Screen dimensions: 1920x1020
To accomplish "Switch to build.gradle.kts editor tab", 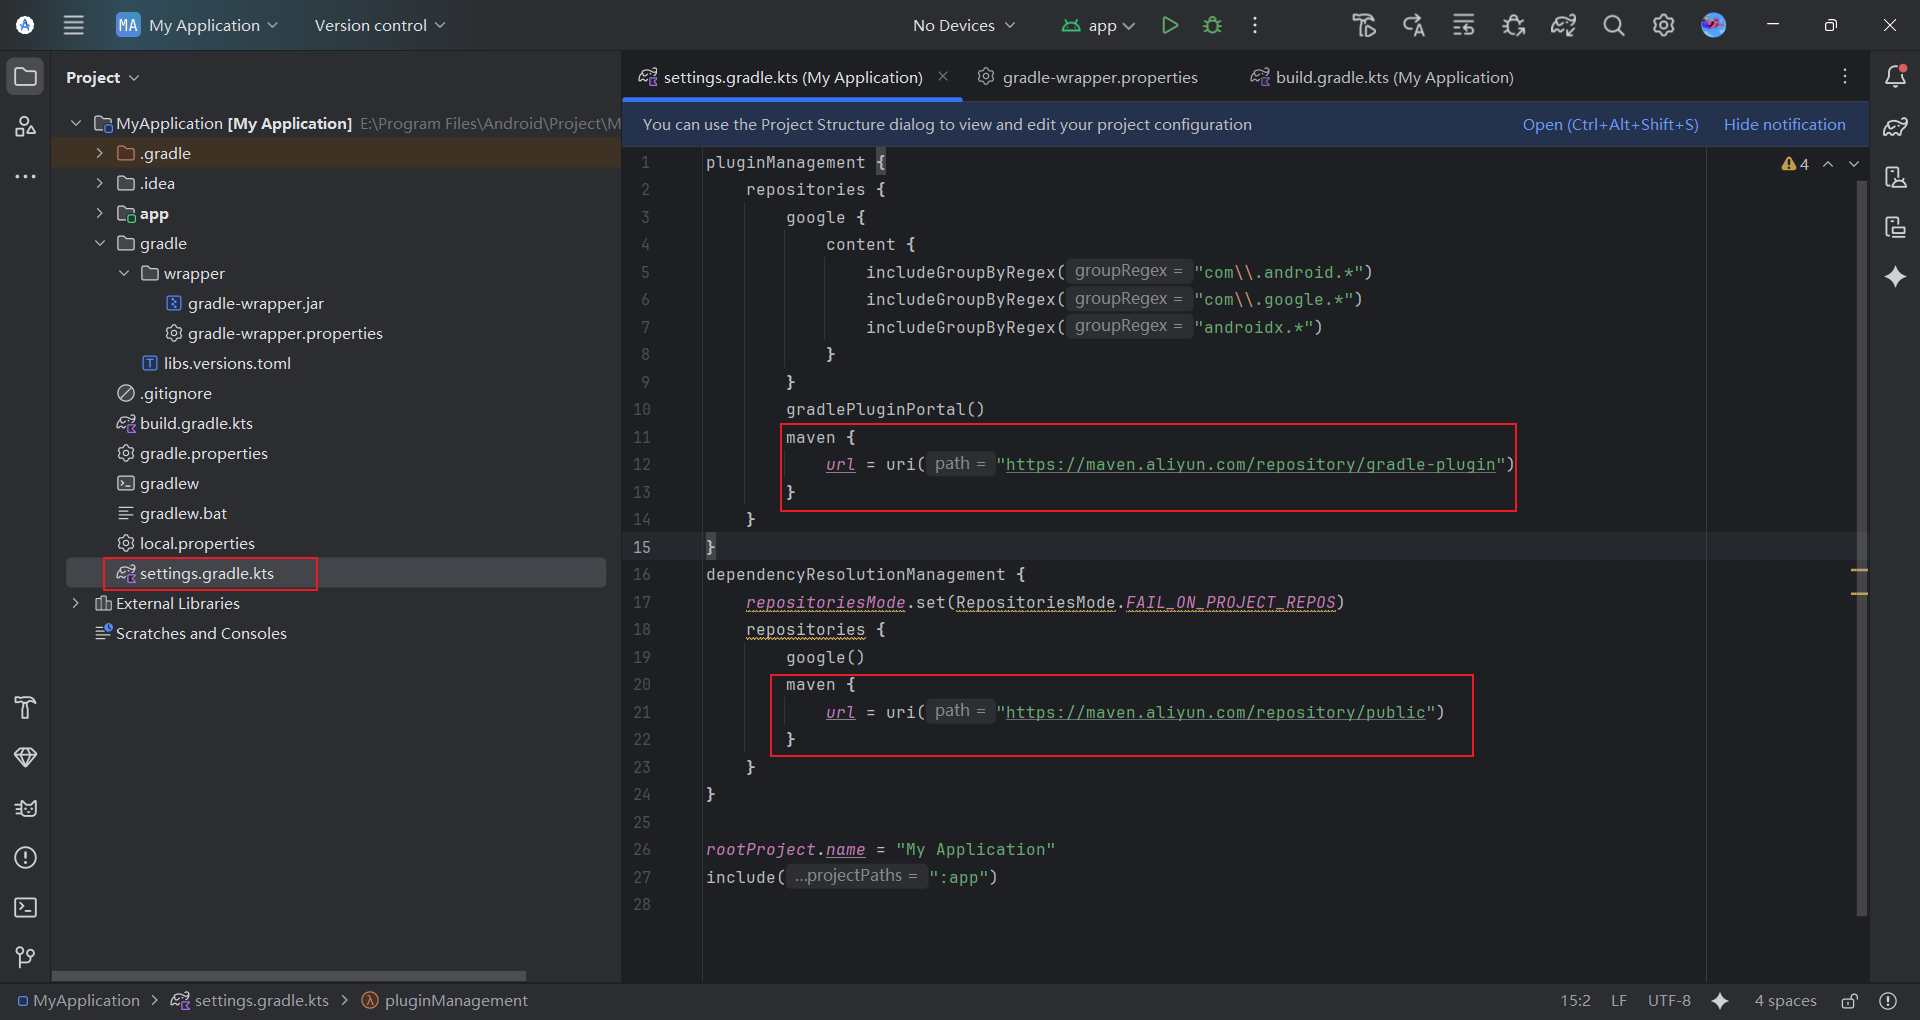I will [1393, 77].
